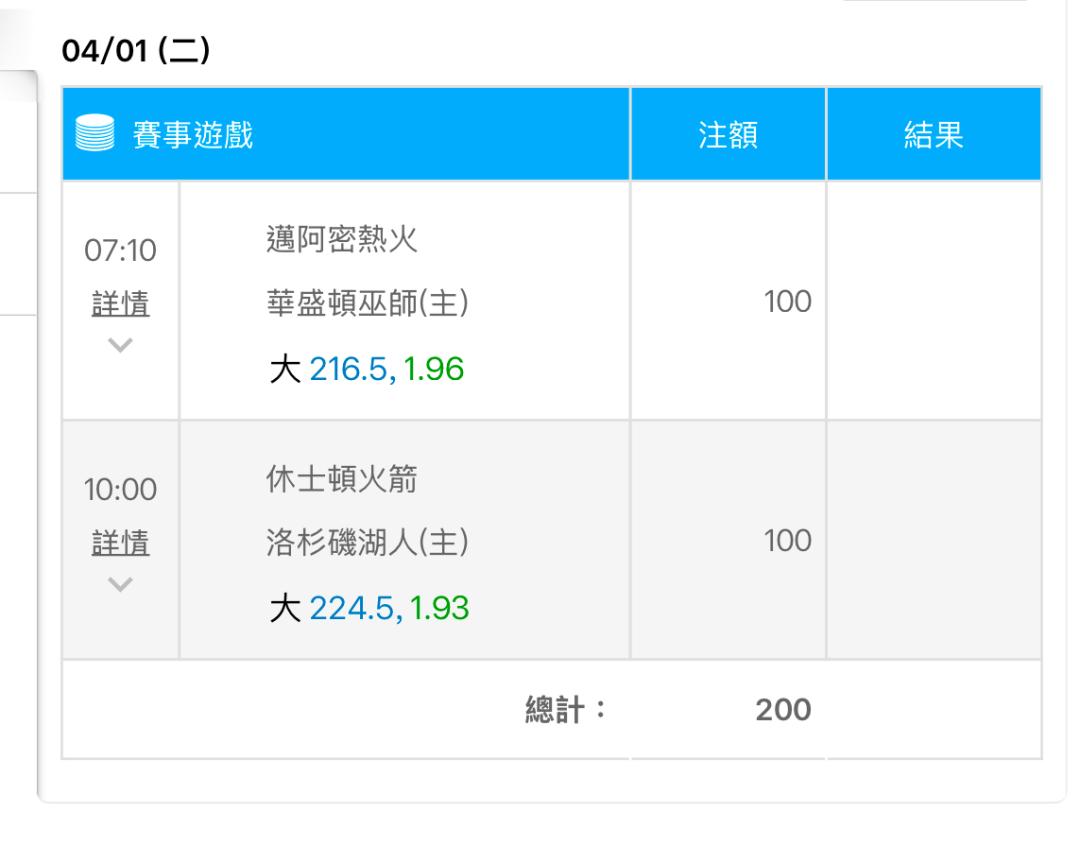Select the 邁阿密熱火 team name

click(x=342, y=240)
